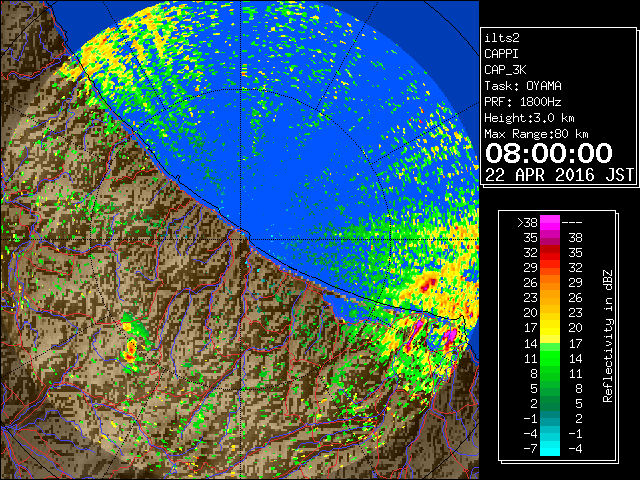Click the Height:3.0 km text
The width and height of the screenshot is (640, 480).
pos(529,118)
